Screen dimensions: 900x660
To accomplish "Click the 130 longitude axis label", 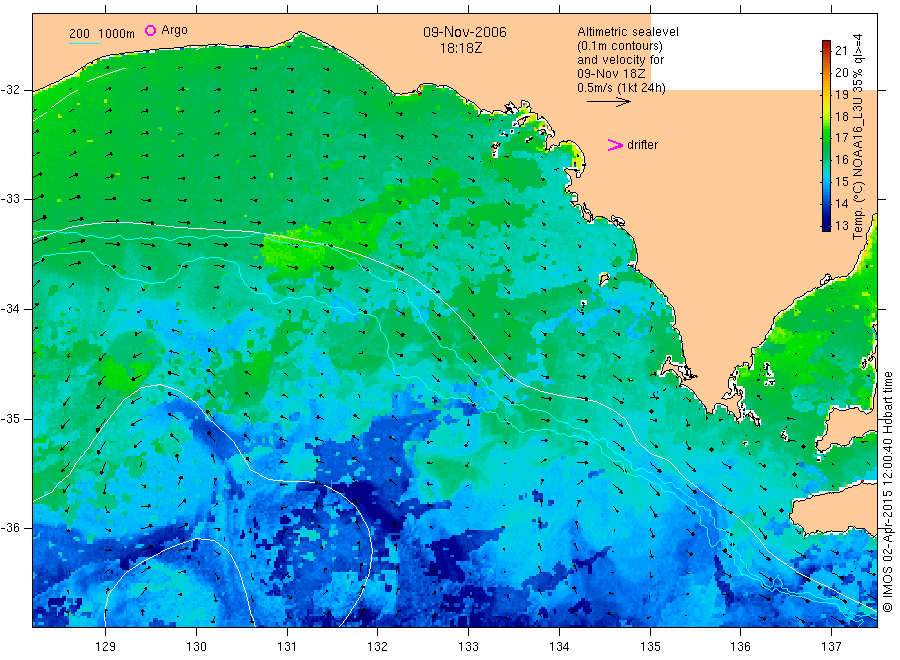I will (196, 647).
